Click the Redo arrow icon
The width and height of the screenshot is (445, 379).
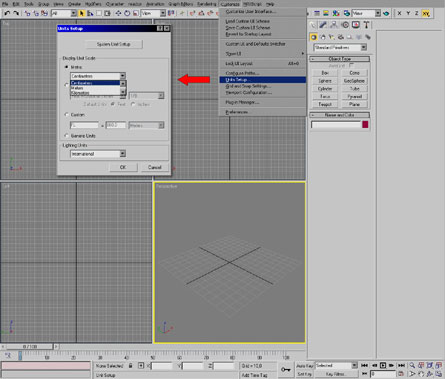[16, 13]
